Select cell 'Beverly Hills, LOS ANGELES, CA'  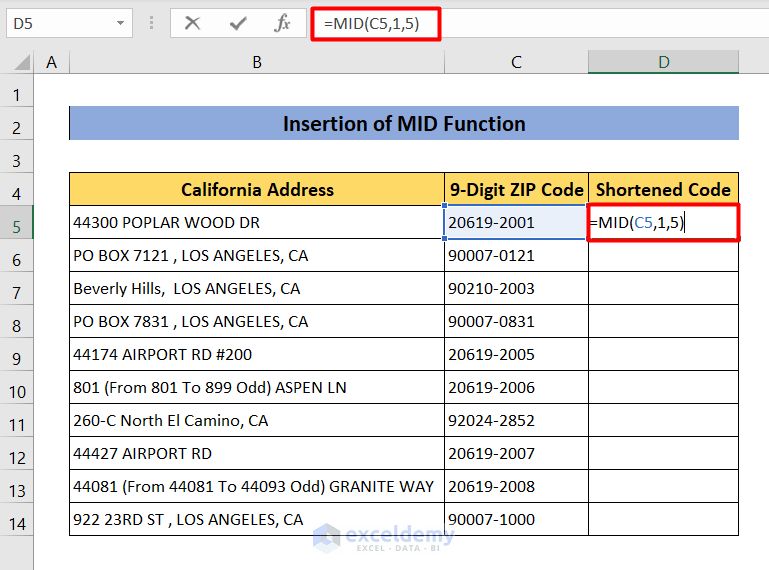(x=257, y=288)
